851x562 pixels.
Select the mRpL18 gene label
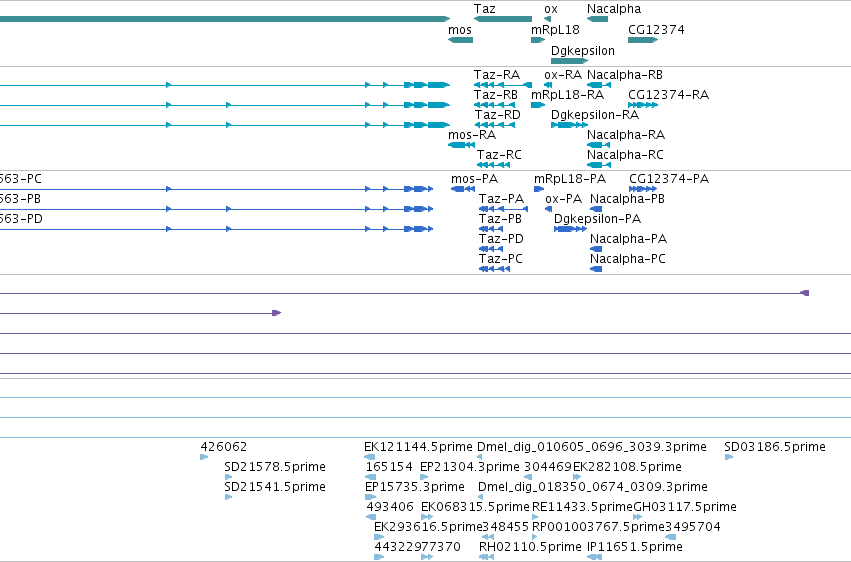tap(555, 30)
